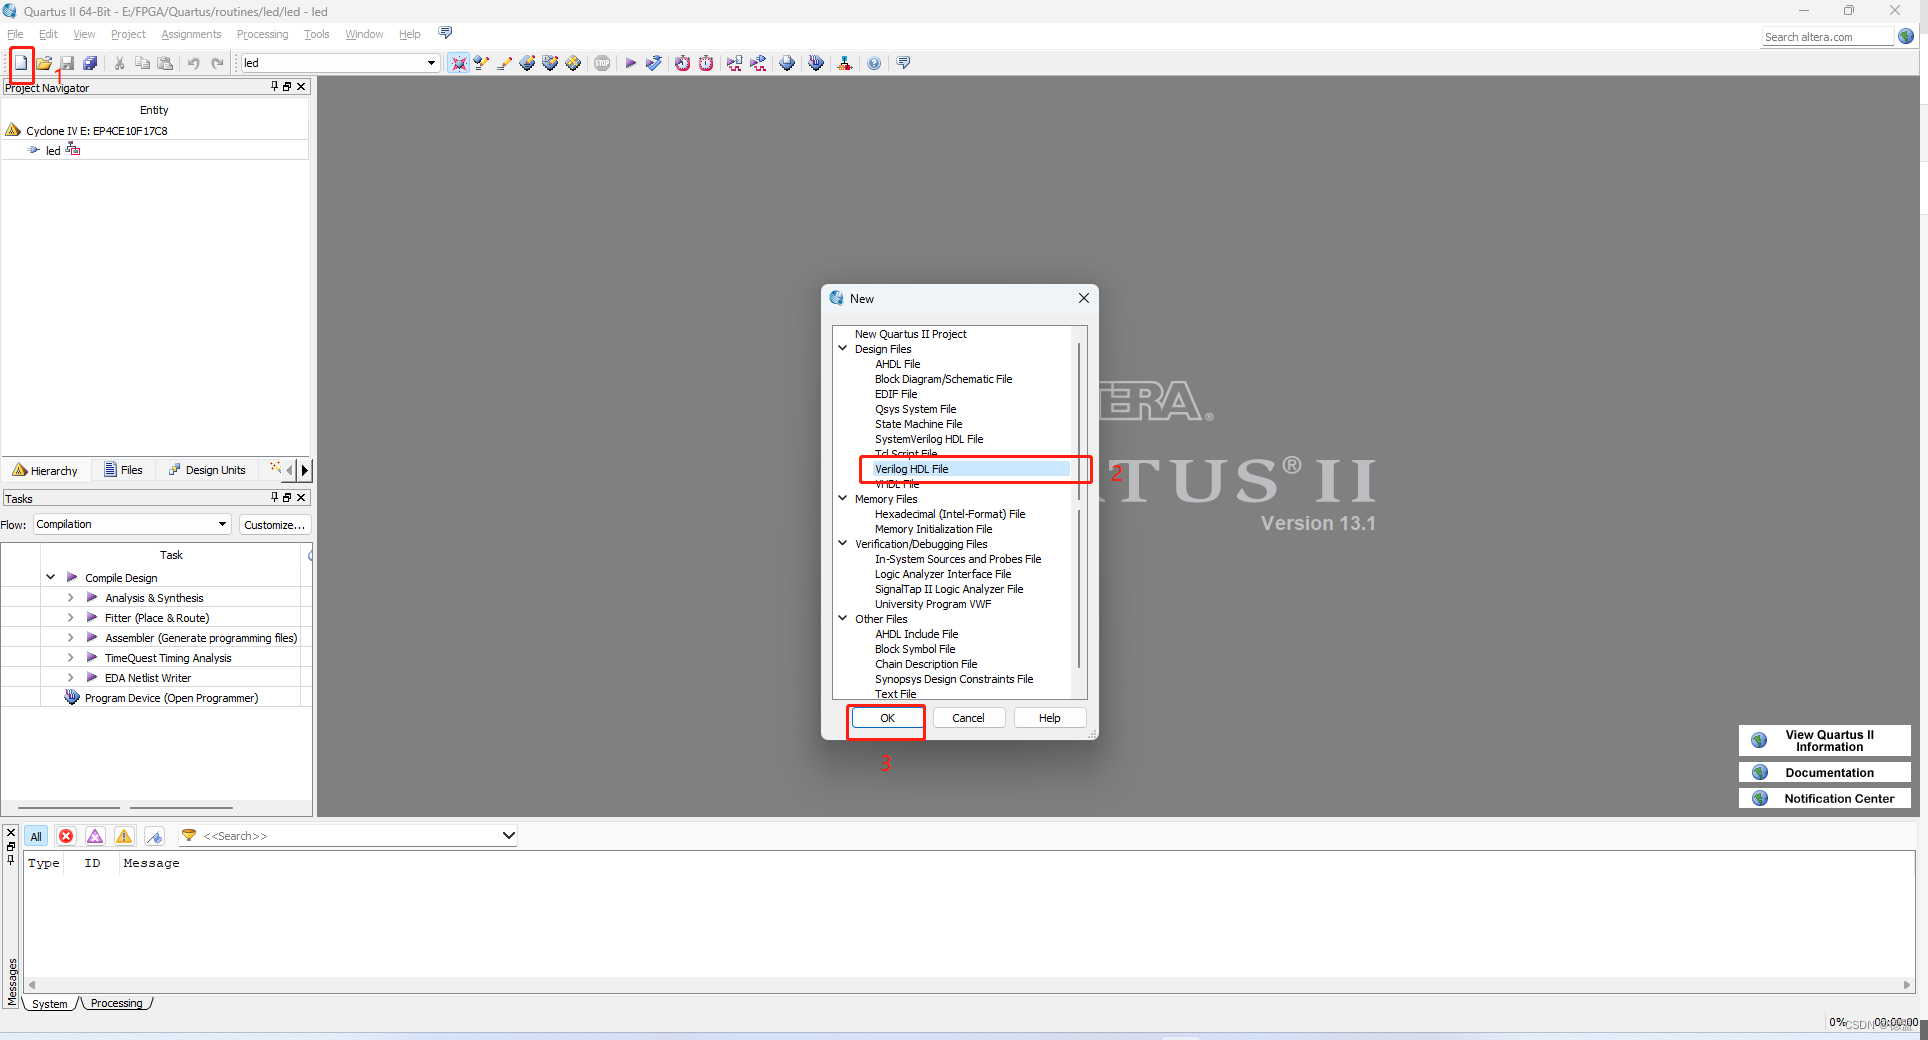This screenshot has width=1928, height=1040.
Task: Open the Assignments menu
Action: click(191, 34)
